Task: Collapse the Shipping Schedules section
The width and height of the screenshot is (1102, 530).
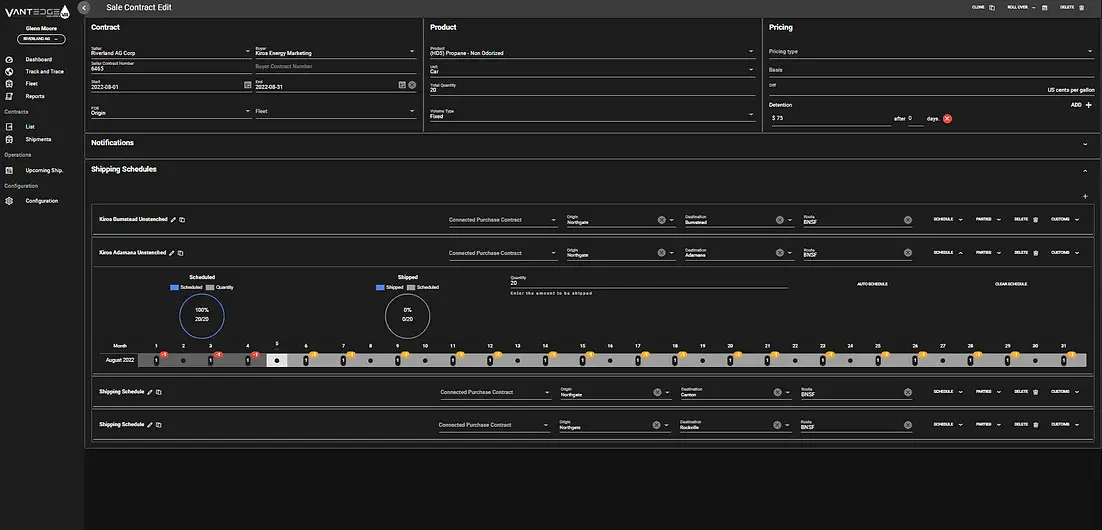Action: tap(1085, 170)
